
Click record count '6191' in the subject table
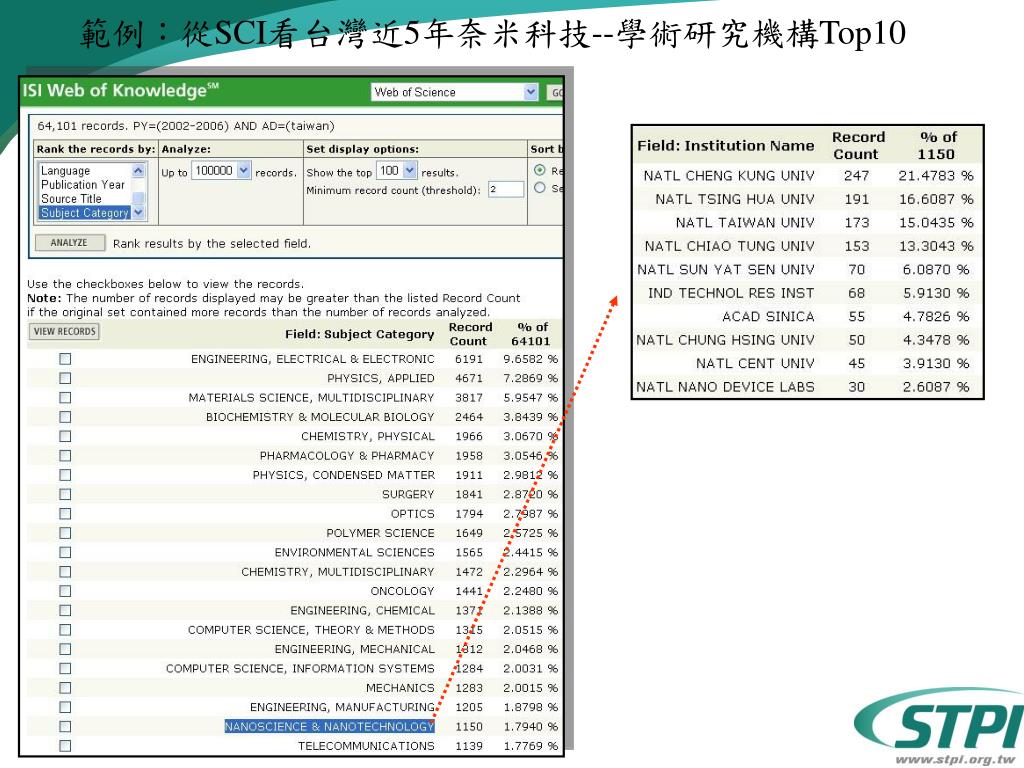469,359
